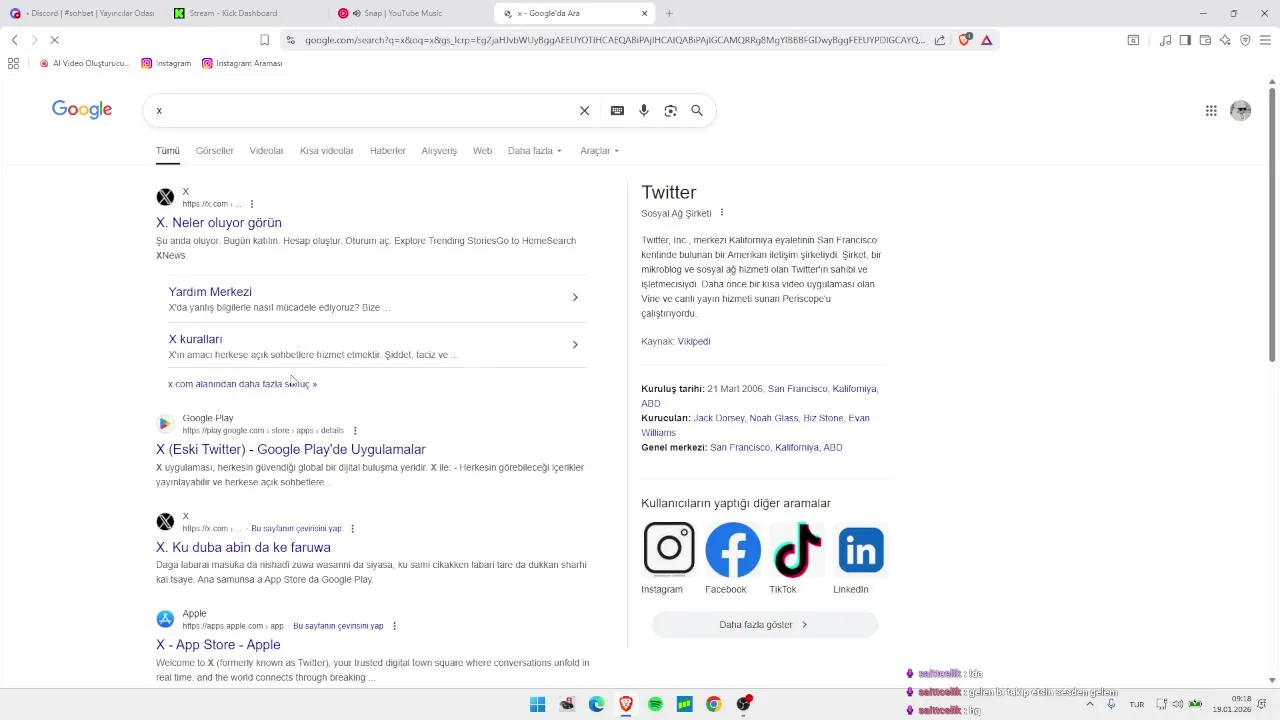The height and width of the screenshot is (720, 1280).
Task: Open AI Video Oluşturucu bookmark
Action: 85,63
